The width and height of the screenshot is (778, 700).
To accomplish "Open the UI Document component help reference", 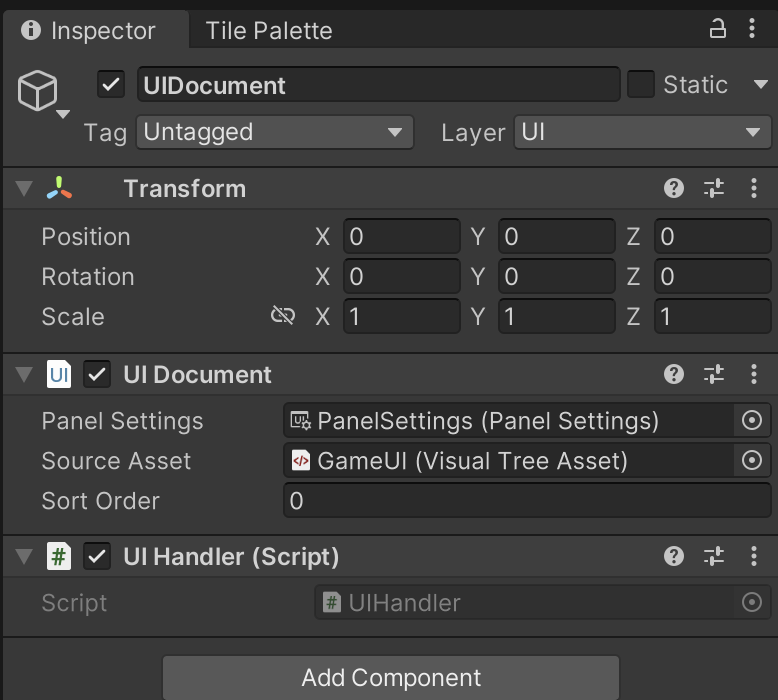I will click(x=675, y=374).
